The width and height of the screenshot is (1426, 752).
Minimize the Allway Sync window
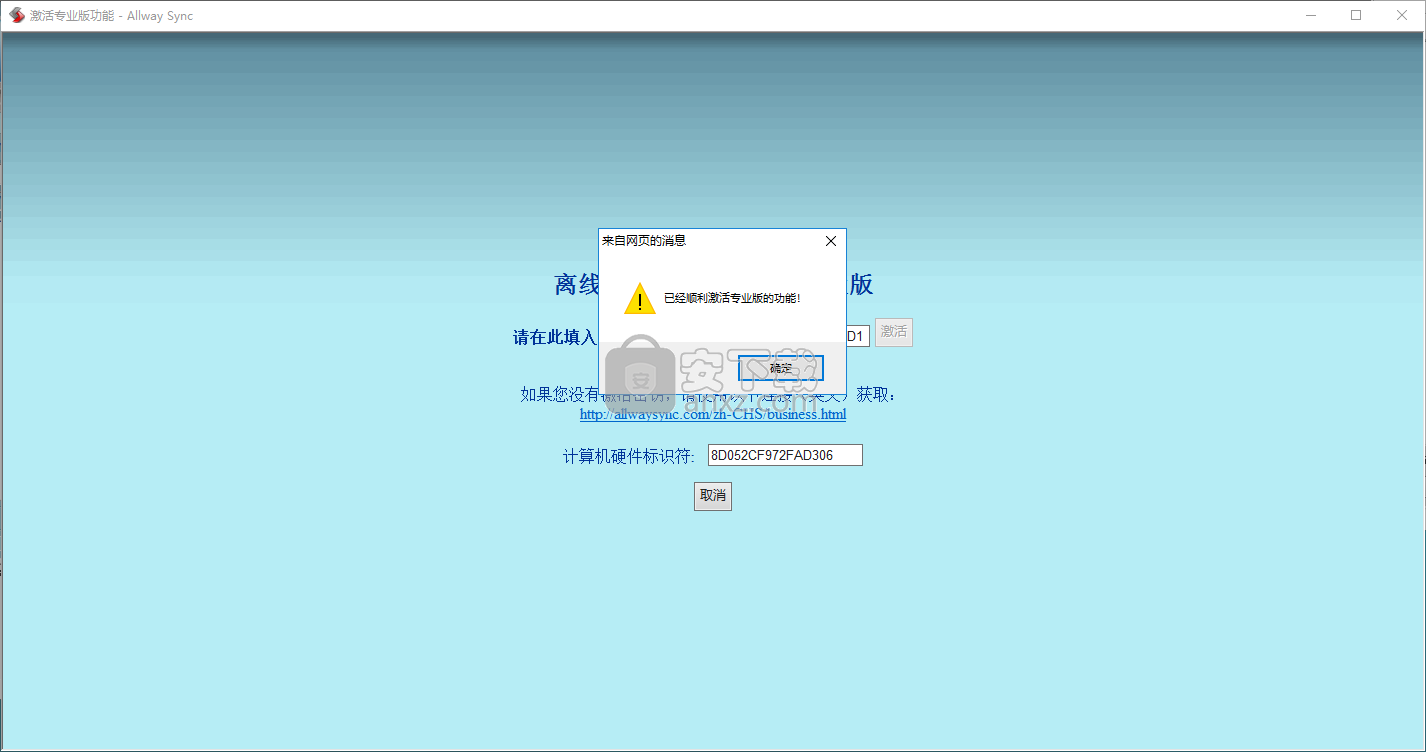point(1310,15)
